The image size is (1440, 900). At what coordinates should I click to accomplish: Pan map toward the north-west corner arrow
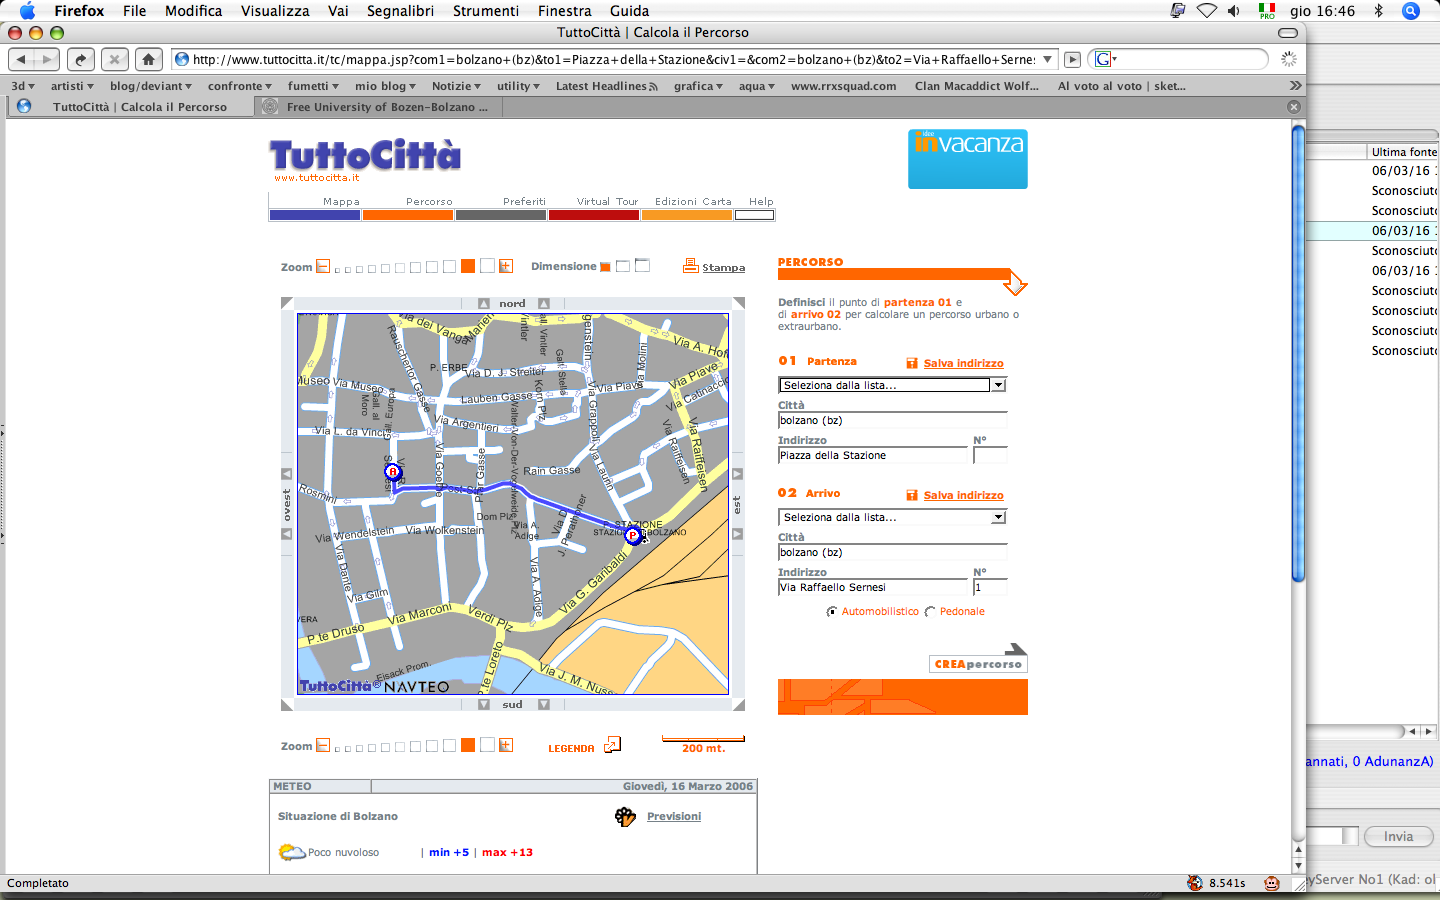tap(287, 303)
